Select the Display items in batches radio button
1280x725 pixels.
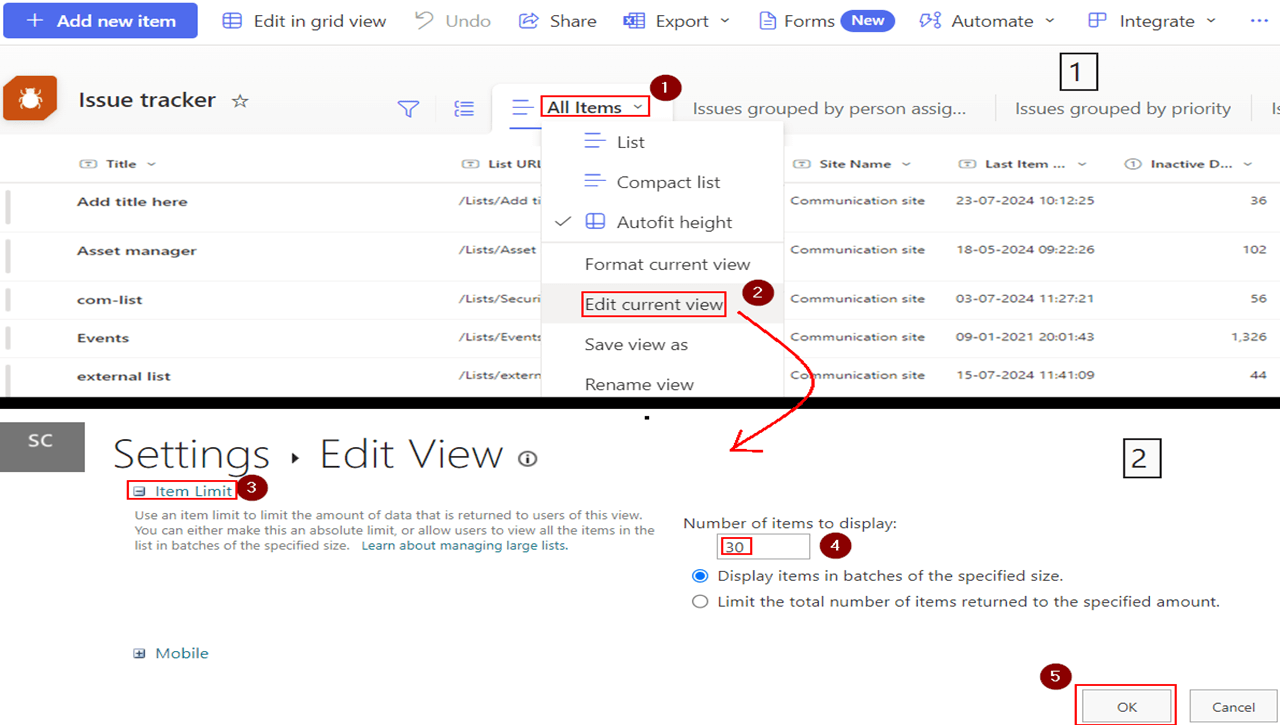(x=700, y=575)
